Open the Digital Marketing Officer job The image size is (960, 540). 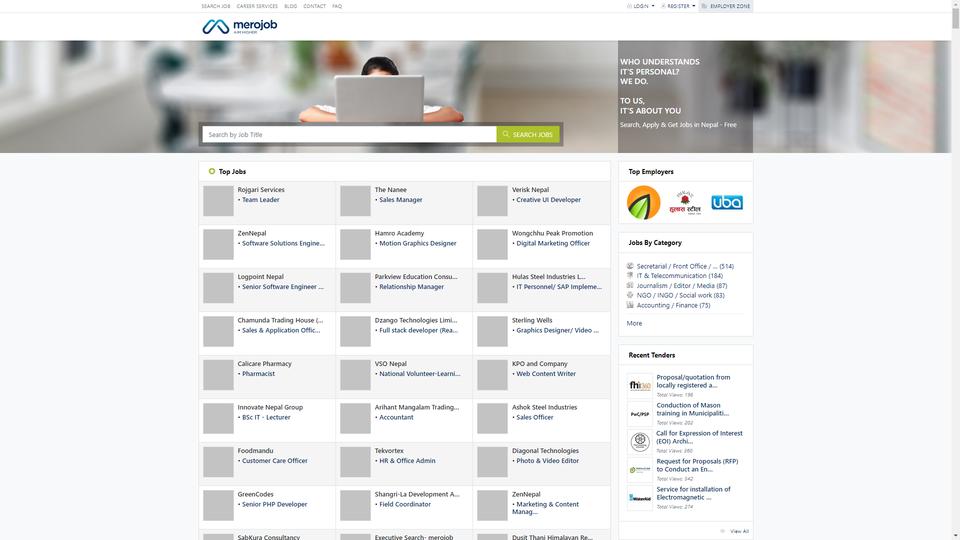(x=553, y=243)
